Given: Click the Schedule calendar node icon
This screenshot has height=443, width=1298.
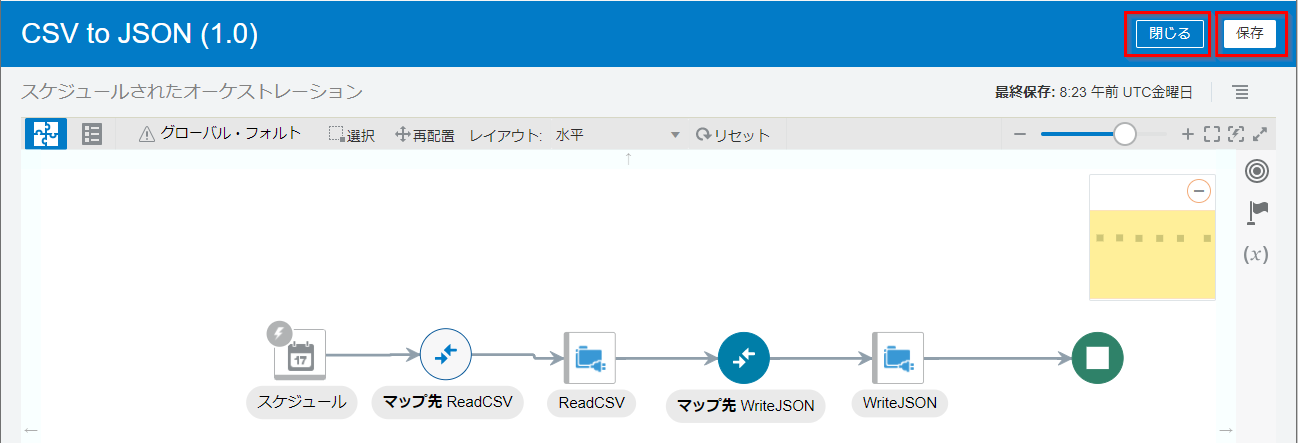Looking at the screenshot, I should [x=301, y=355].
